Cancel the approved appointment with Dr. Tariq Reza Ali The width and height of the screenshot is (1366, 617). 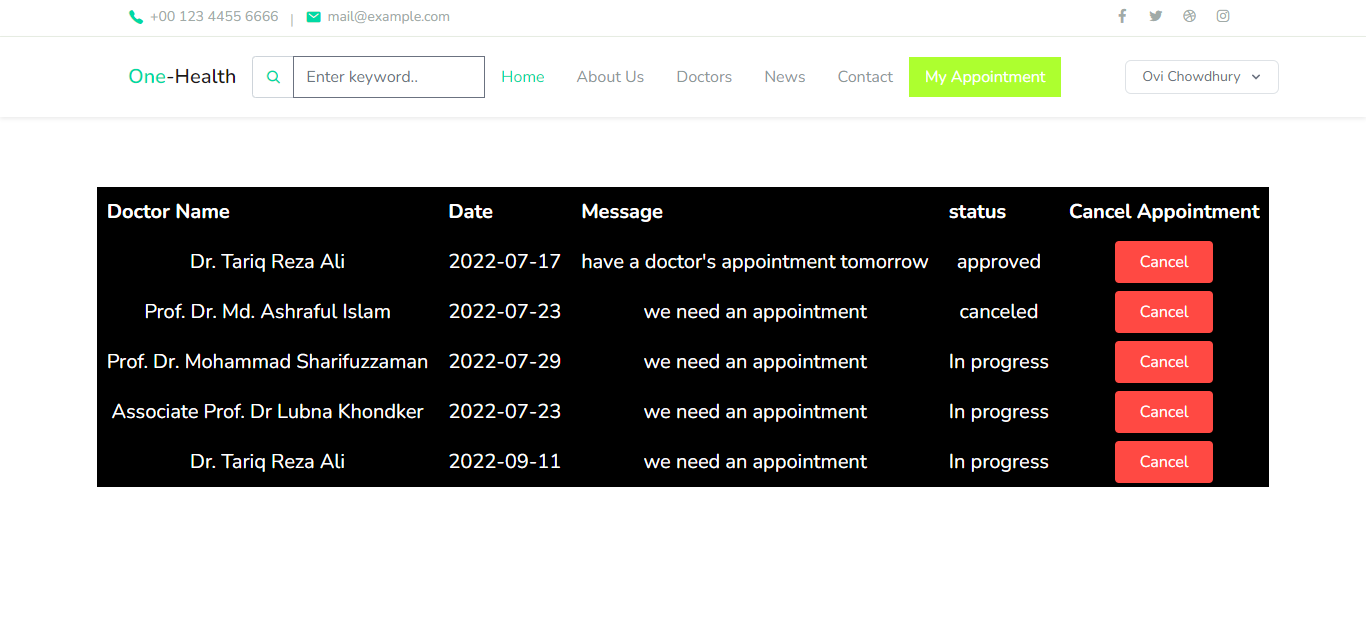[x=1163, y=261]
